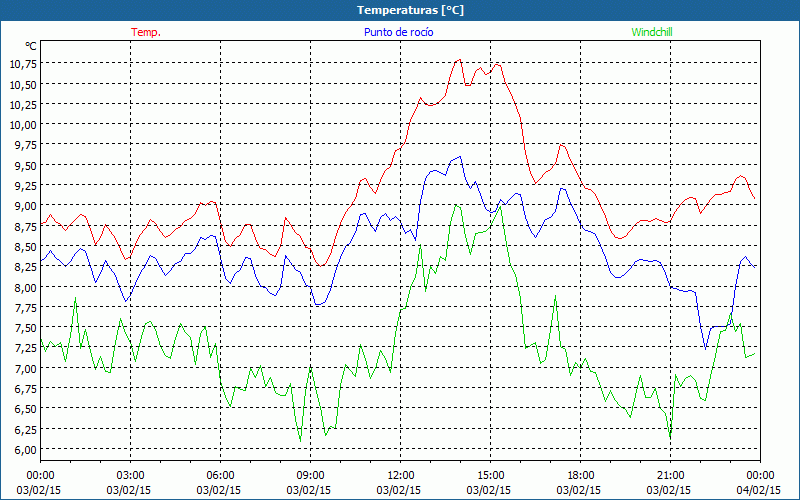The image size is (800, 500).
Task: Click the 7,75 y-axis value
Action: pos(25,307)
